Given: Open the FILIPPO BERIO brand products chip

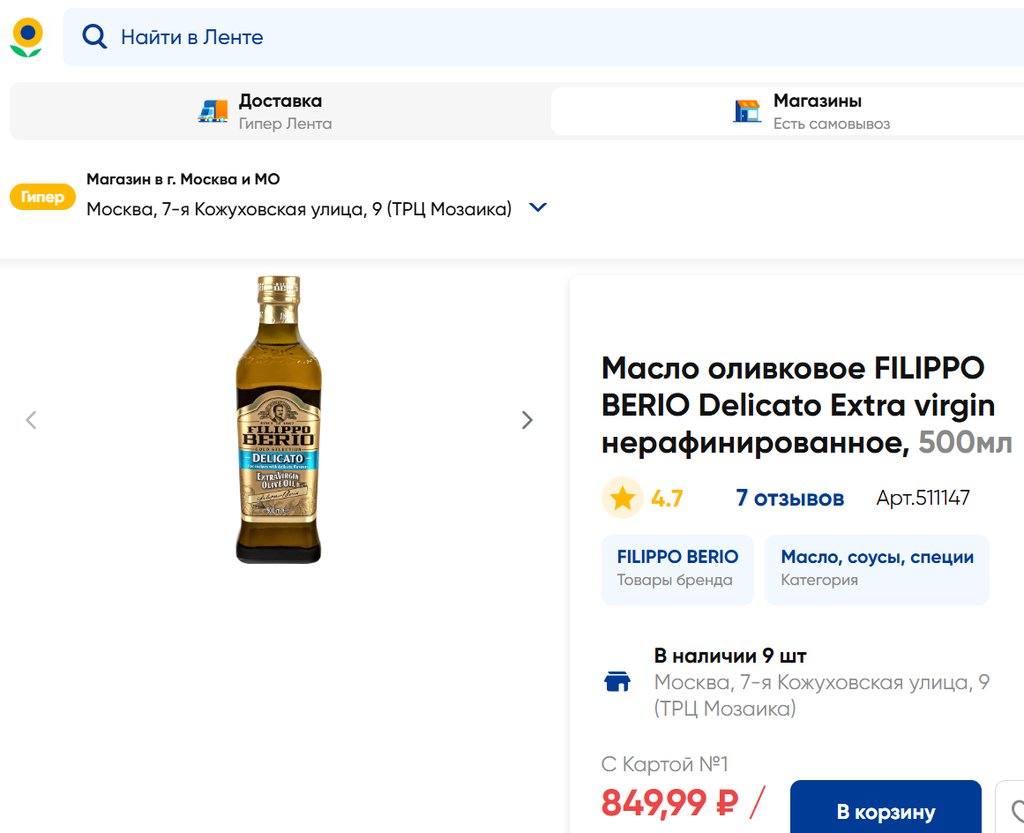Looking at the screenshot, I should click(x=677, y=568).
